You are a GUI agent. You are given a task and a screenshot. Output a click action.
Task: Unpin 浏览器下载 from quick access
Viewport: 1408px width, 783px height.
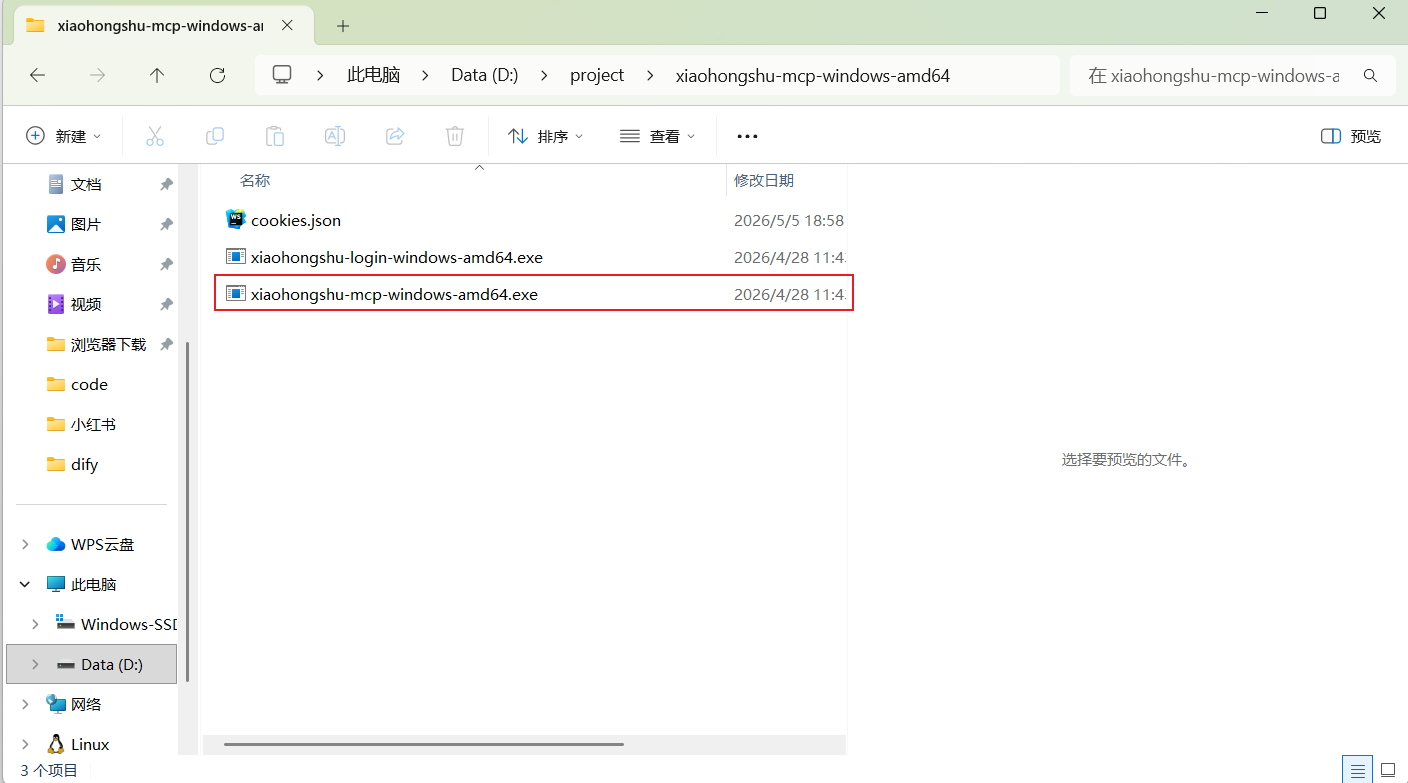(166, 345)
